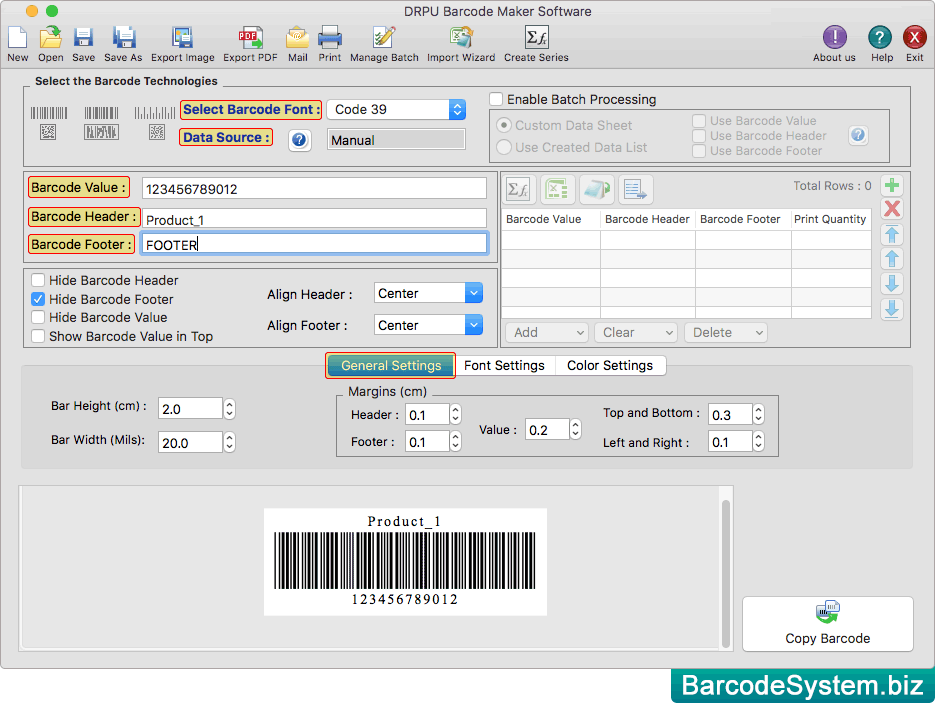Switch to General Settings tab
Viewport: 935px width, 703px height.
[x=391, y=366]
